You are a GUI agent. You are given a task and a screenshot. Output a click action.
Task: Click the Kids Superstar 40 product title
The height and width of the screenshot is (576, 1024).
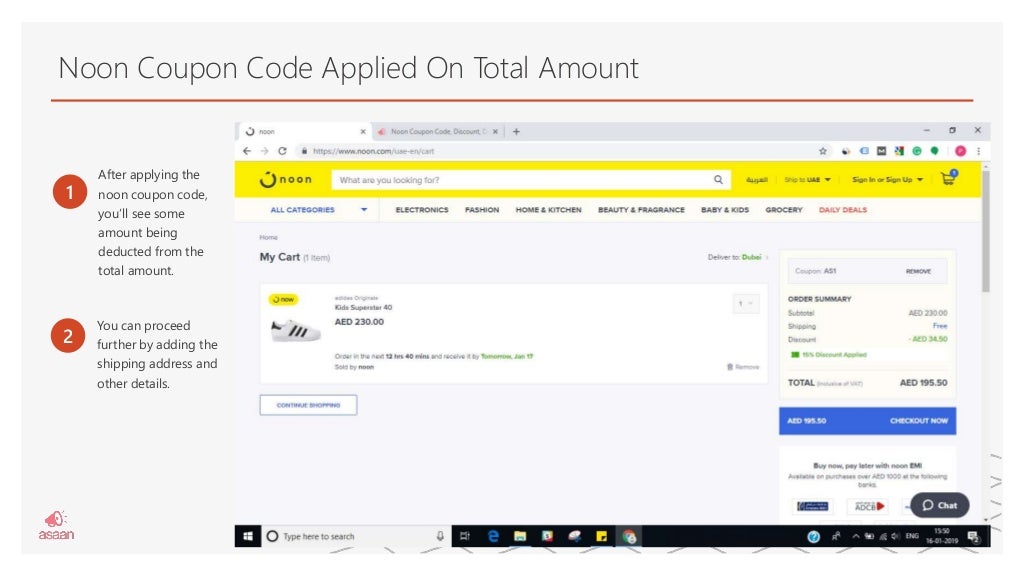click(363, 307)
